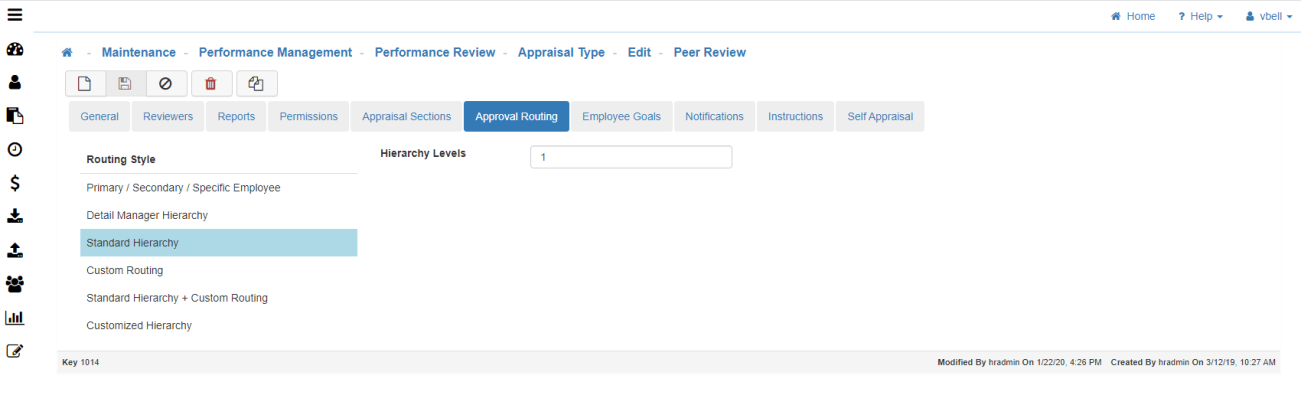Click the Appraisal Type breadcrumb link
Screen dimensions: 1301x395
(x=561, y=52)
